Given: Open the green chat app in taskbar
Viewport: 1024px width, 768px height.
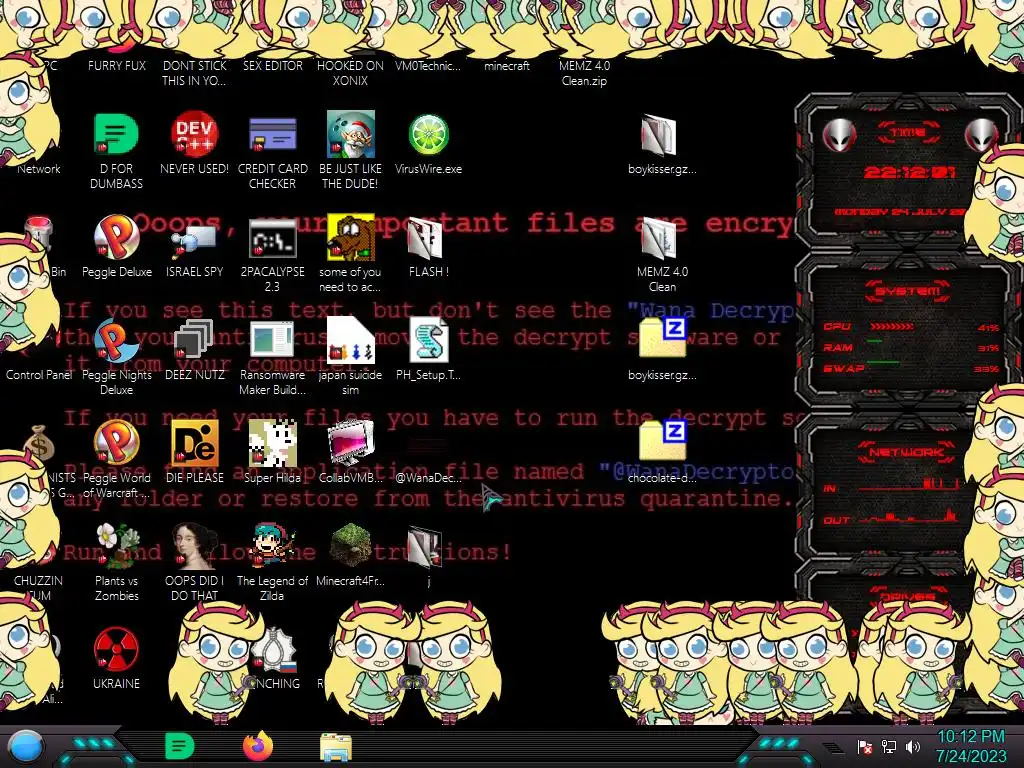Looking at the screenshot, I should [x=180, y=746].
